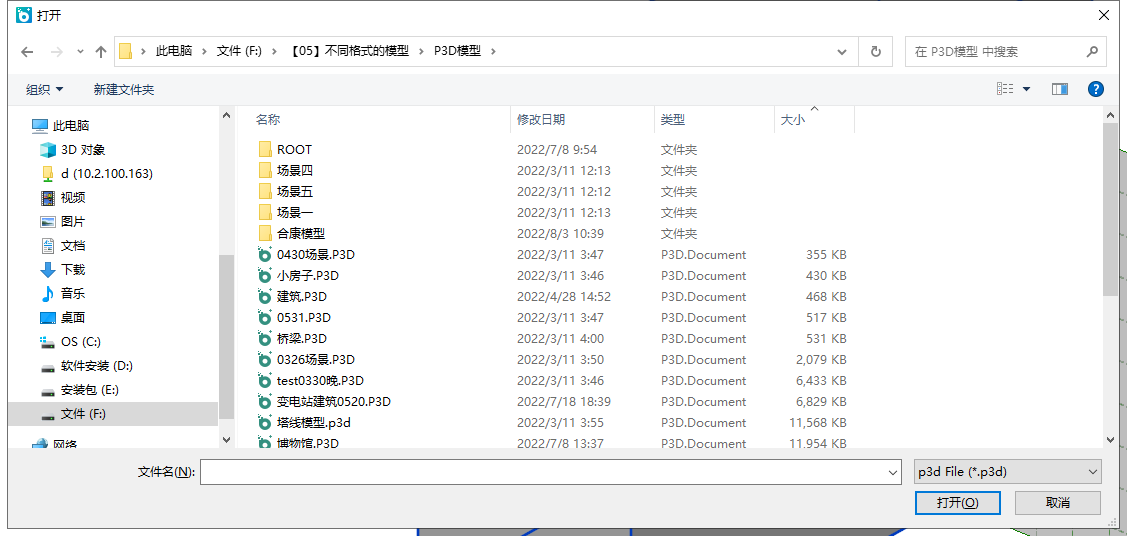Image resolution: width=1127 pixels, height=536 pixels.
Task: Select 变电站建筑0520.P3D file icon
Action: [266, 402]
